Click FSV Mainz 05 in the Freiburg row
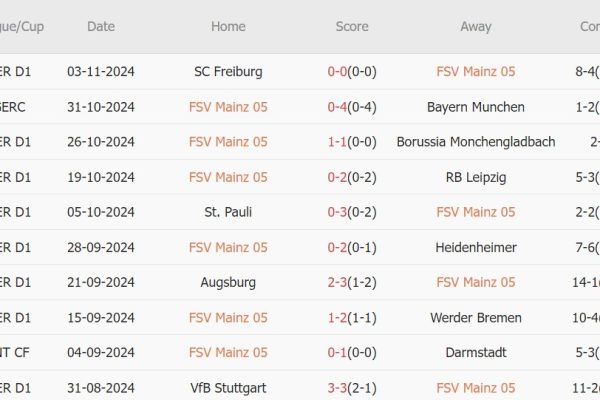The height and width of the screenshot is (400, 600). [x=475, y=71]
